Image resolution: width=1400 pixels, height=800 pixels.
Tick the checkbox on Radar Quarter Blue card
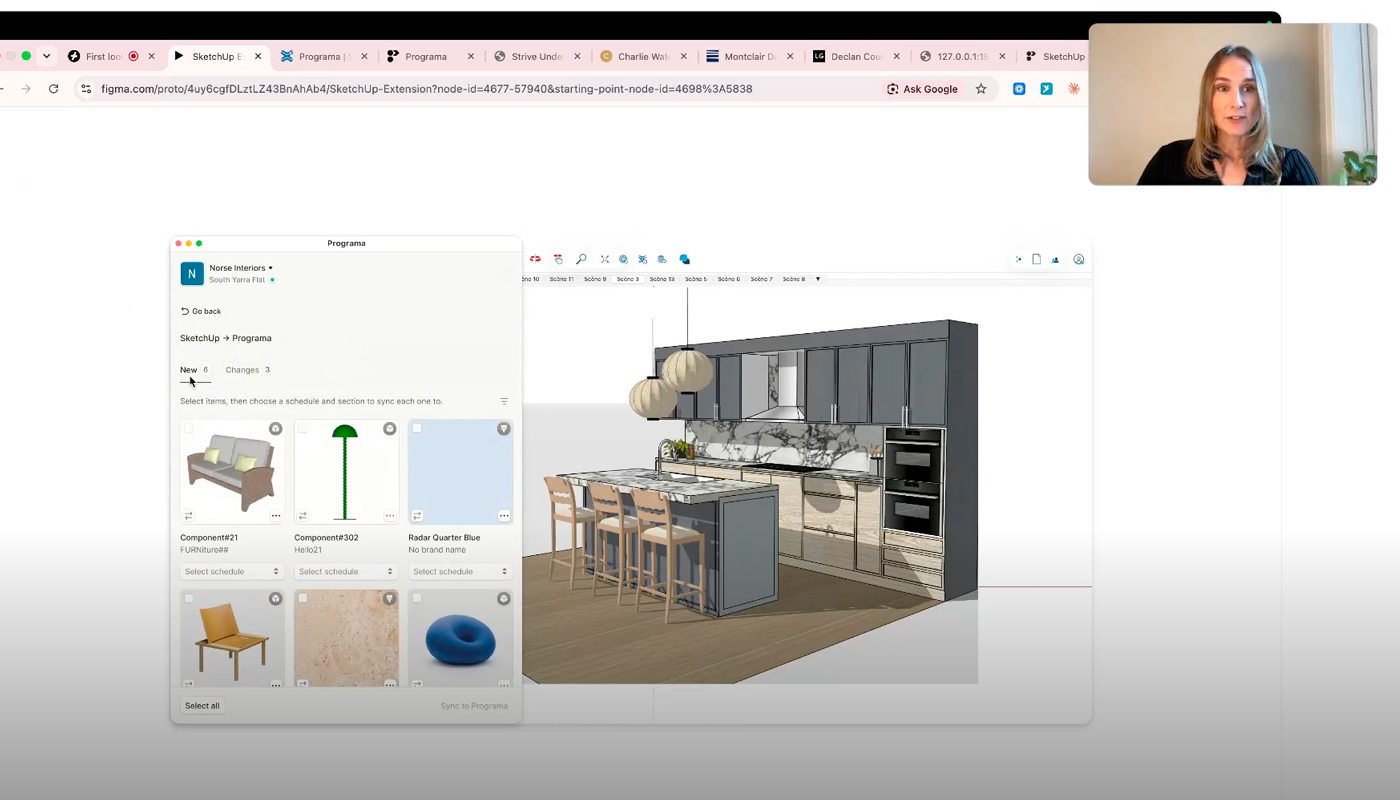click(x=417, y=429)
